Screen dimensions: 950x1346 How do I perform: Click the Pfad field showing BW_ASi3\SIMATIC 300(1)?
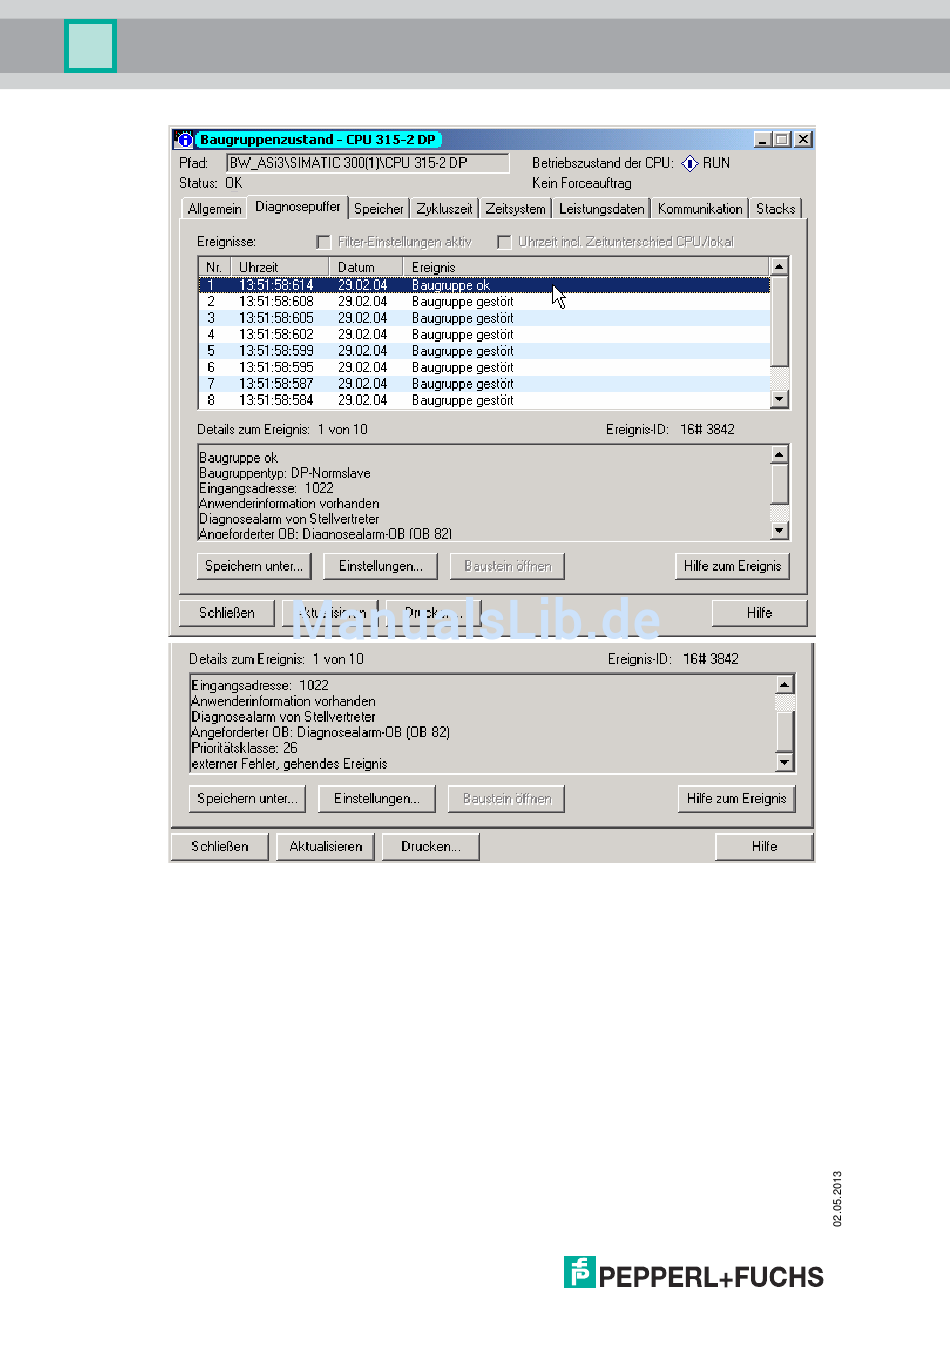[368, 163]
